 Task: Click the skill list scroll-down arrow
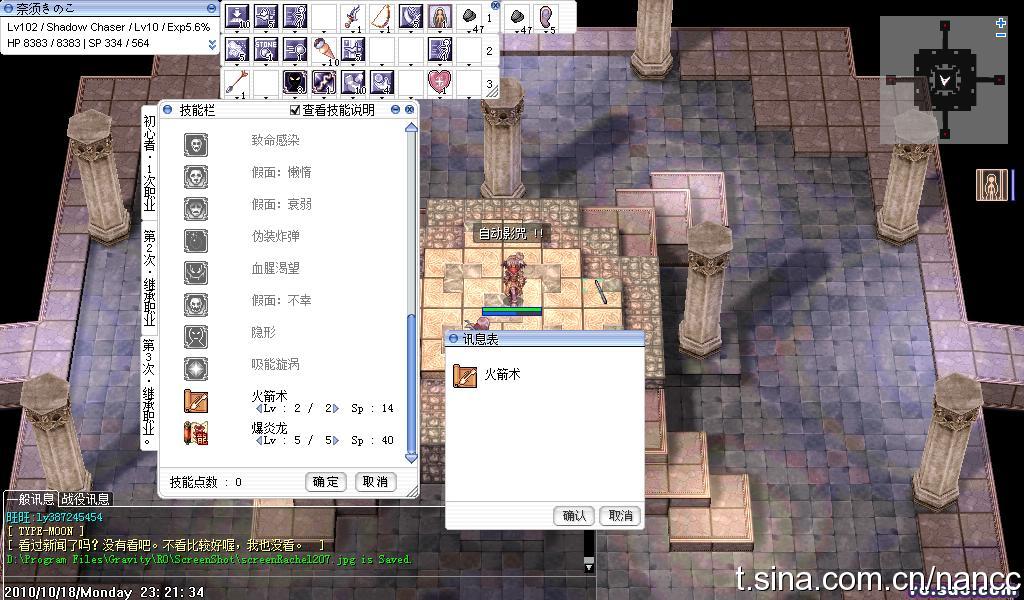(411, 458)
